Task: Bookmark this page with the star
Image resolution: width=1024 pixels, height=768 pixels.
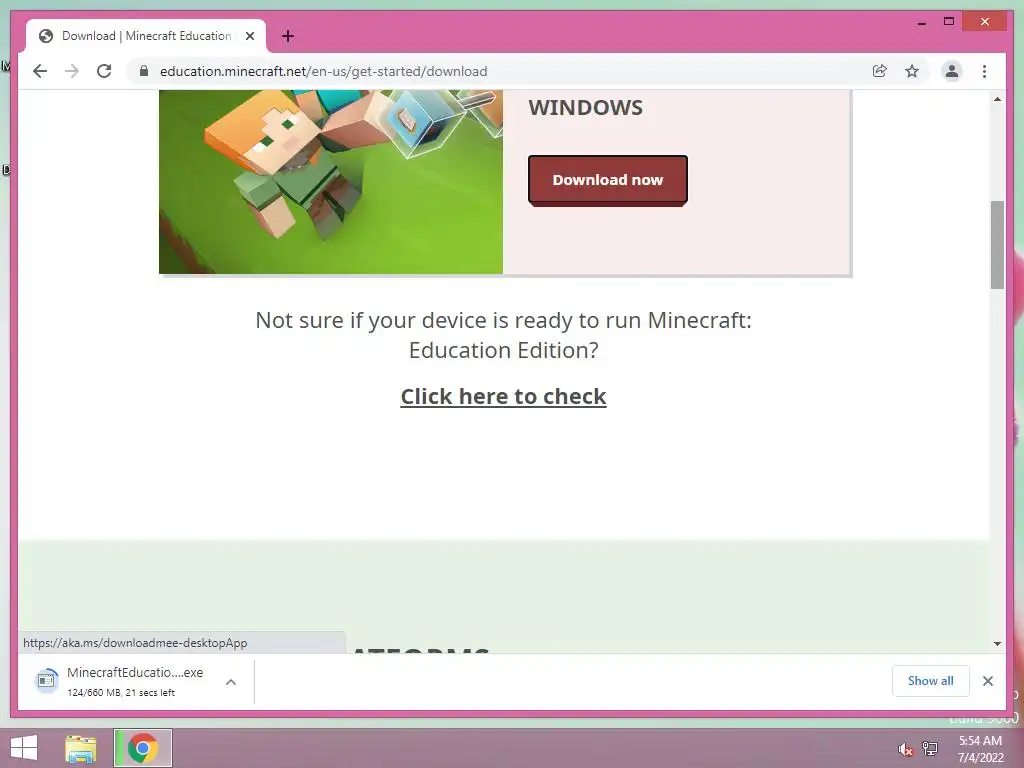Action: pyautogui.click(x=912, y=71)
